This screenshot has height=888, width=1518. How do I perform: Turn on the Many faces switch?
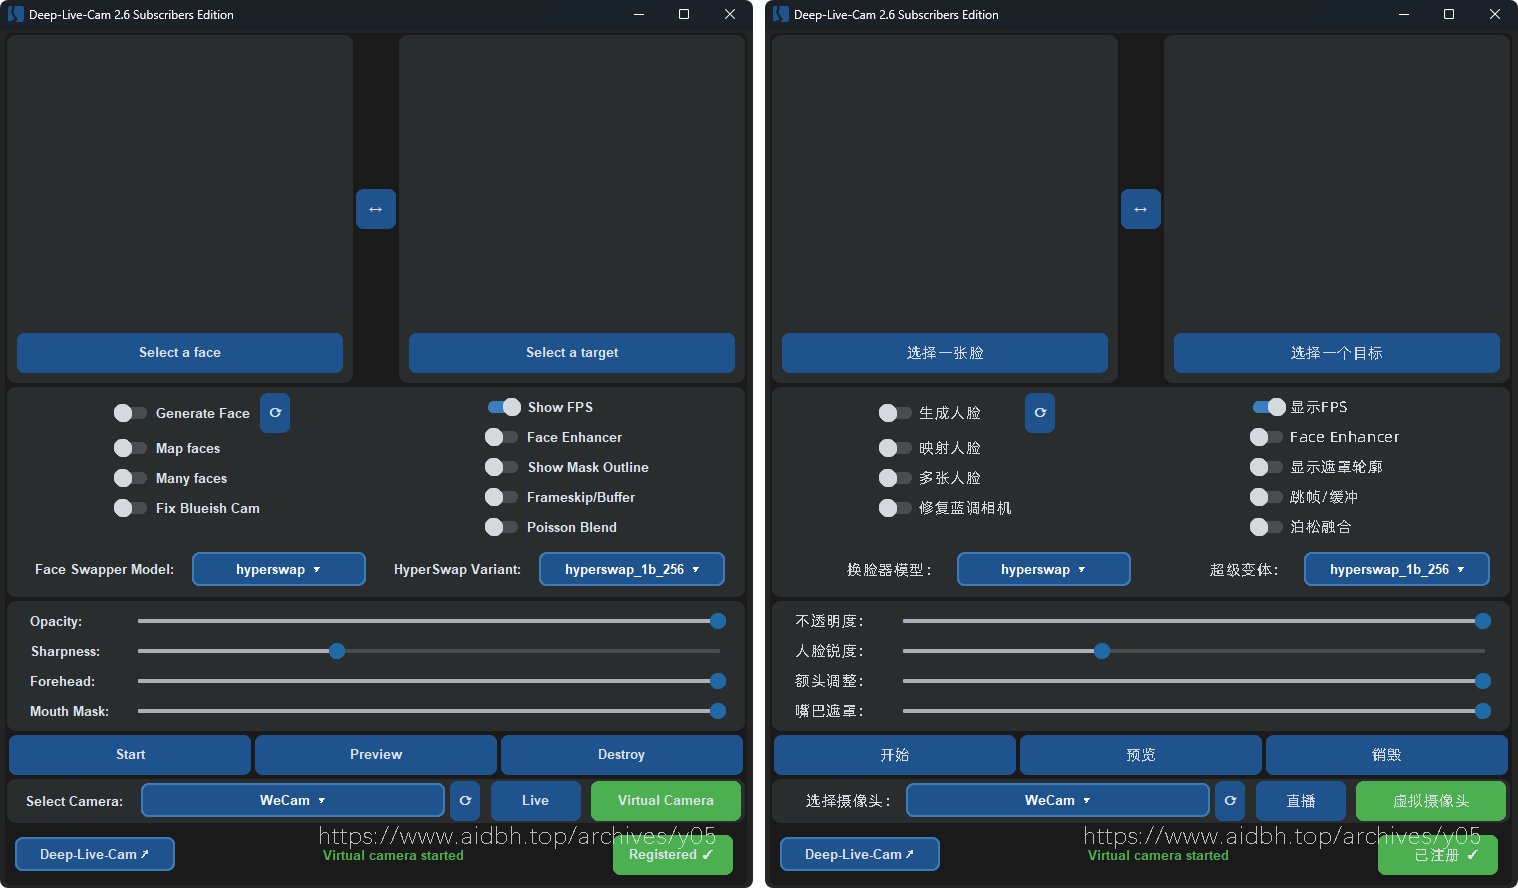[130, 478]
